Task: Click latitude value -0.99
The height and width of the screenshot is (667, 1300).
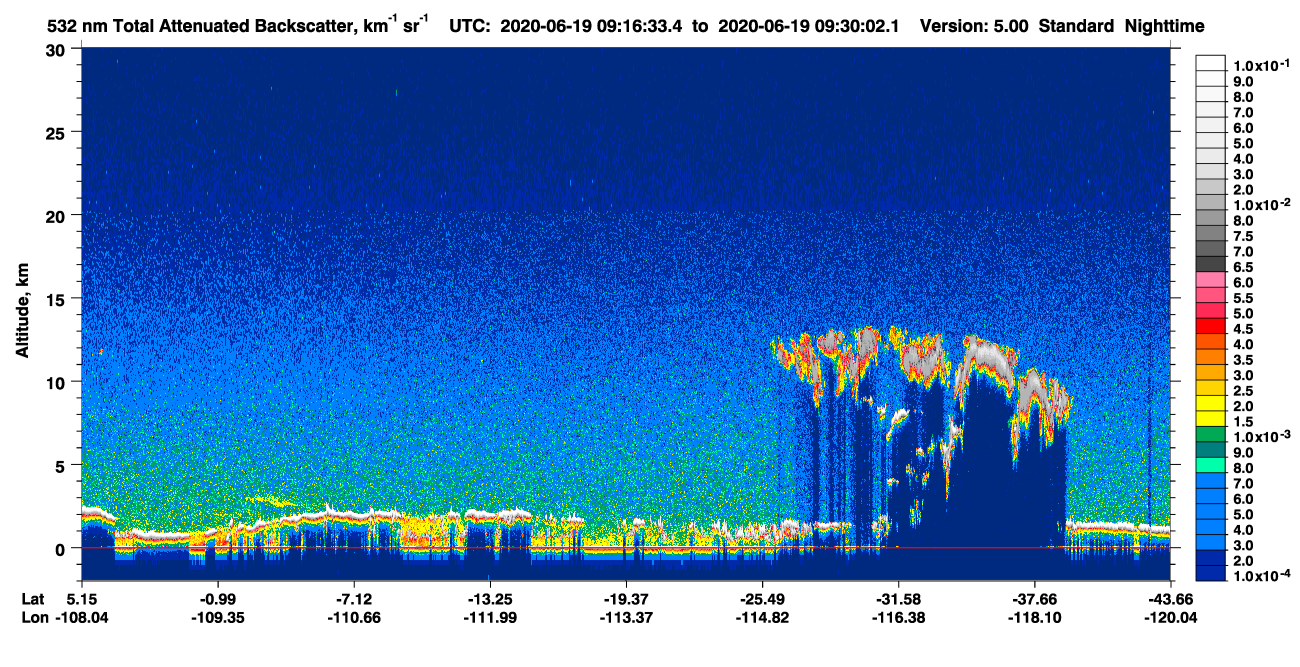Action: click(x=217, y=599)
